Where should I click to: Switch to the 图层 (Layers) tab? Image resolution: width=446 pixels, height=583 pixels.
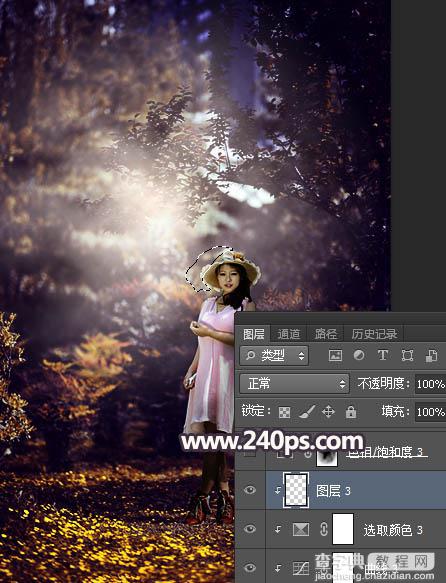pyautogui.click(x=254, y=334)
